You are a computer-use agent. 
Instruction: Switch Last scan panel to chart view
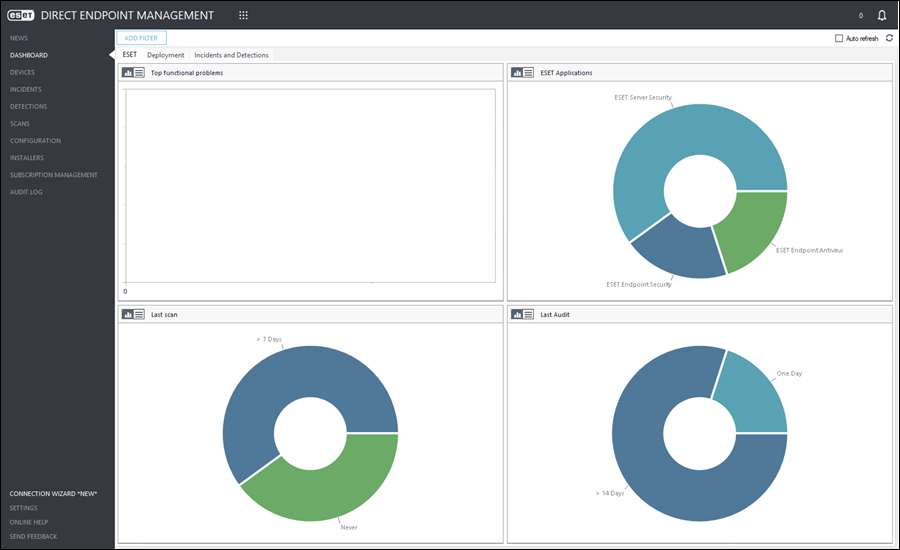pos(127,315)
